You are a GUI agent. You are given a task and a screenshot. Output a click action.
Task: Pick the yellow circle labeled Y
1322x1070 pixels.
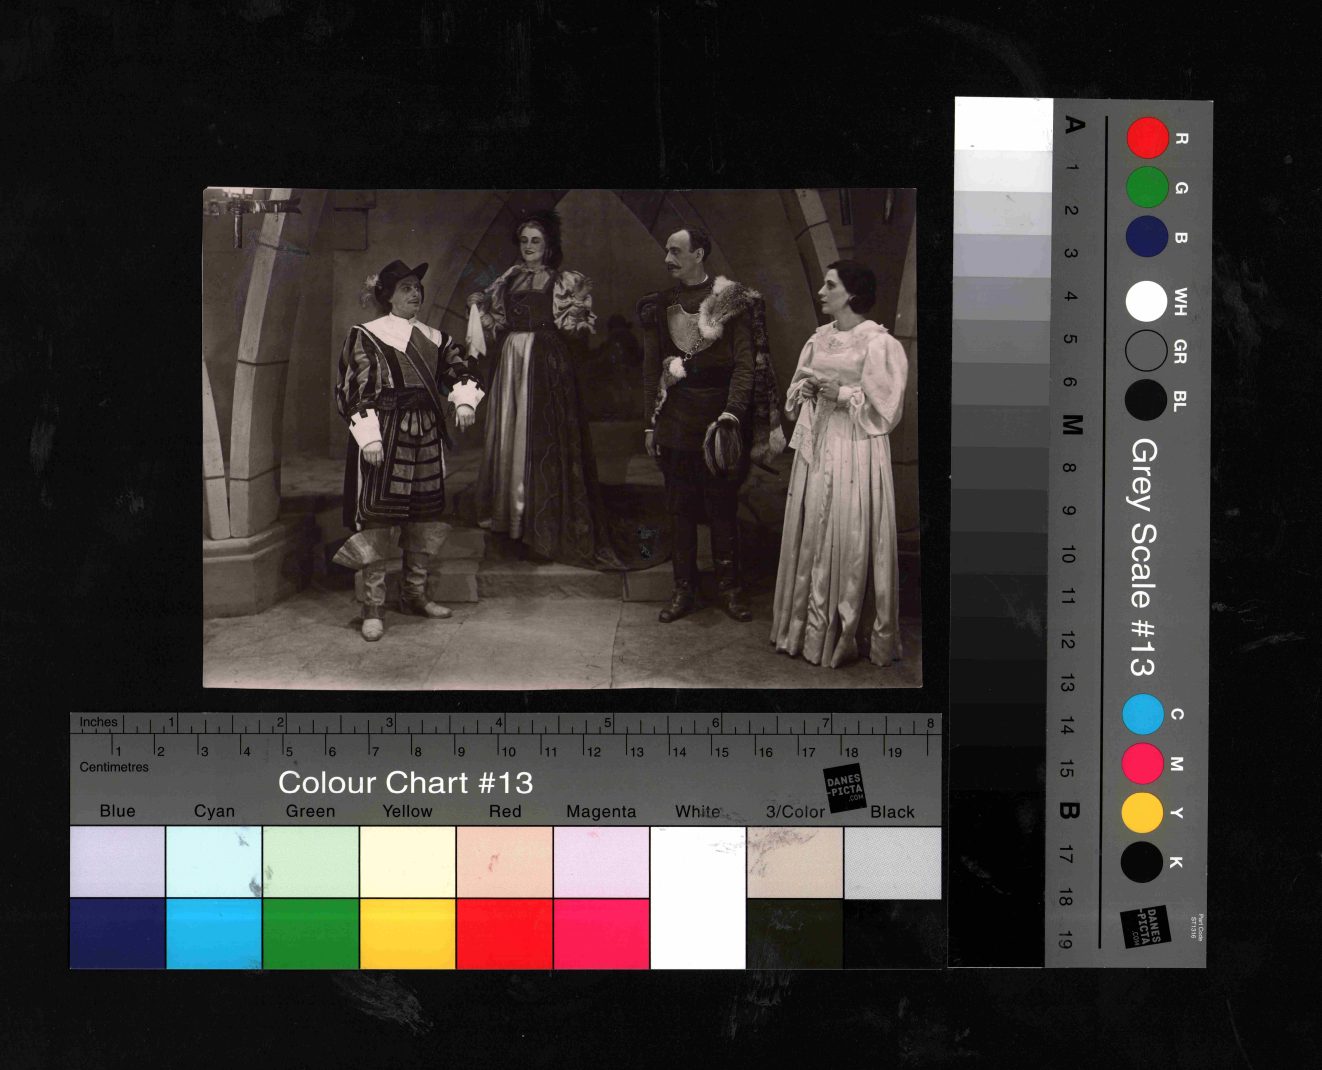pyautogui.click(x=1142, y=813)
